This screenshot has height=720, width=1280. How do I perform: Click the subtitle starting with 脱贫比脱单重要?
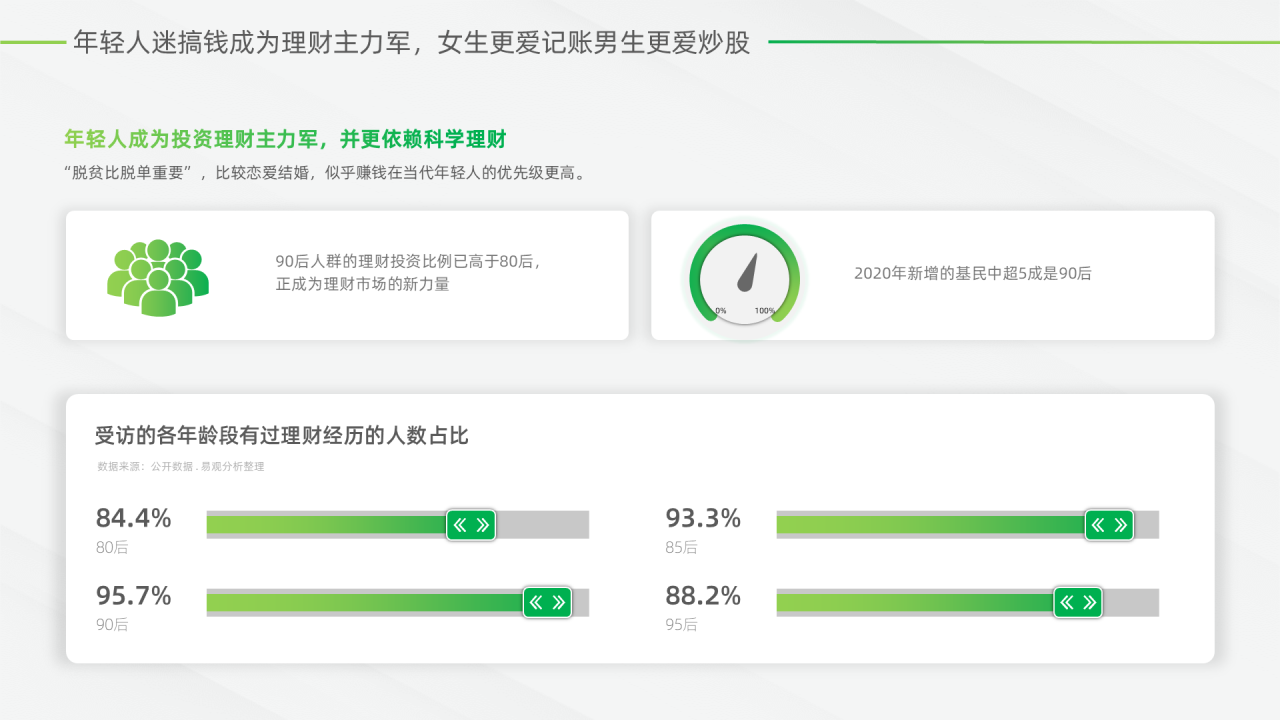pos(326,173)
